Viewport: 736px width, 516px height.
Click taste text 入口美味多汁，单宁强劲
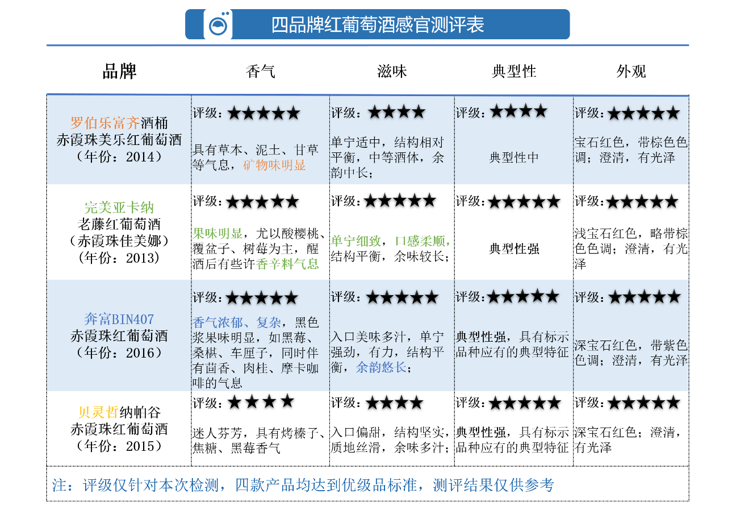(387, 344)
